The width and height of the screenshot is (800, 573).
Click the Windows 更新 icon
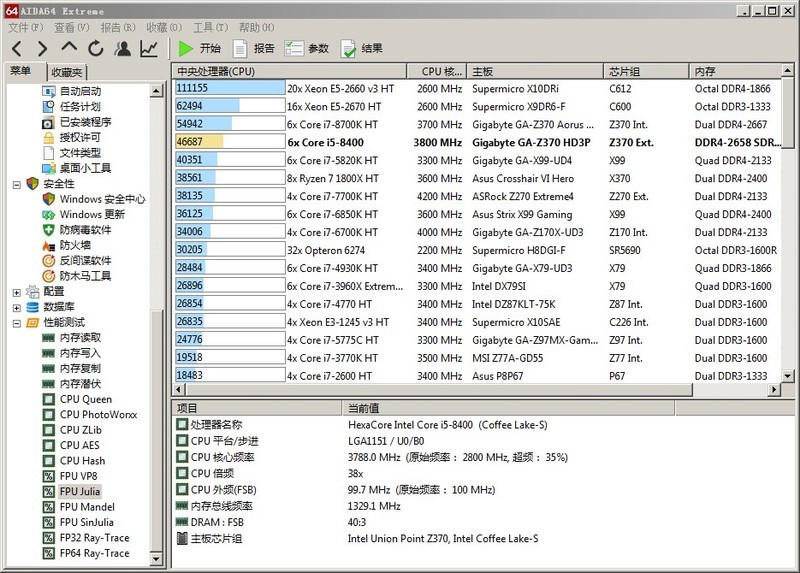click(x=48, y=215)
